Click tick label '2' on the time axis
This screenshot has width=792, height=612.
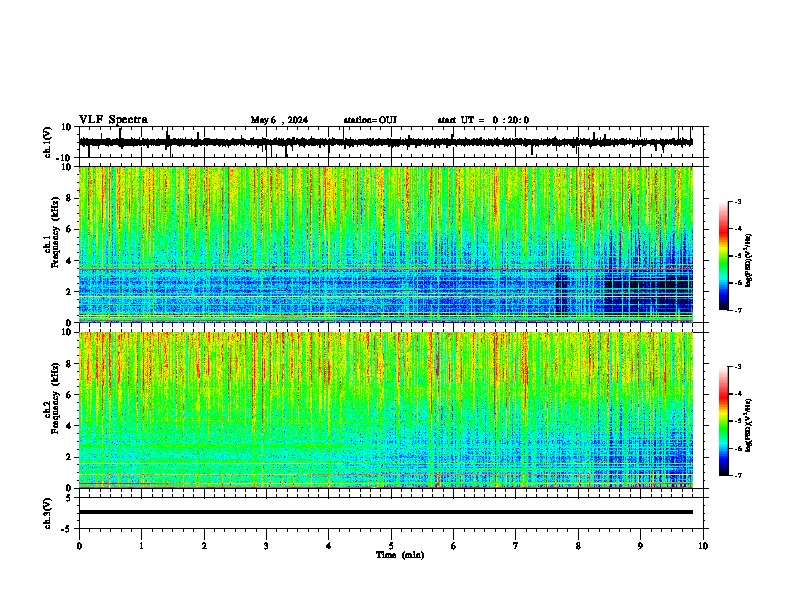point(204,546)
